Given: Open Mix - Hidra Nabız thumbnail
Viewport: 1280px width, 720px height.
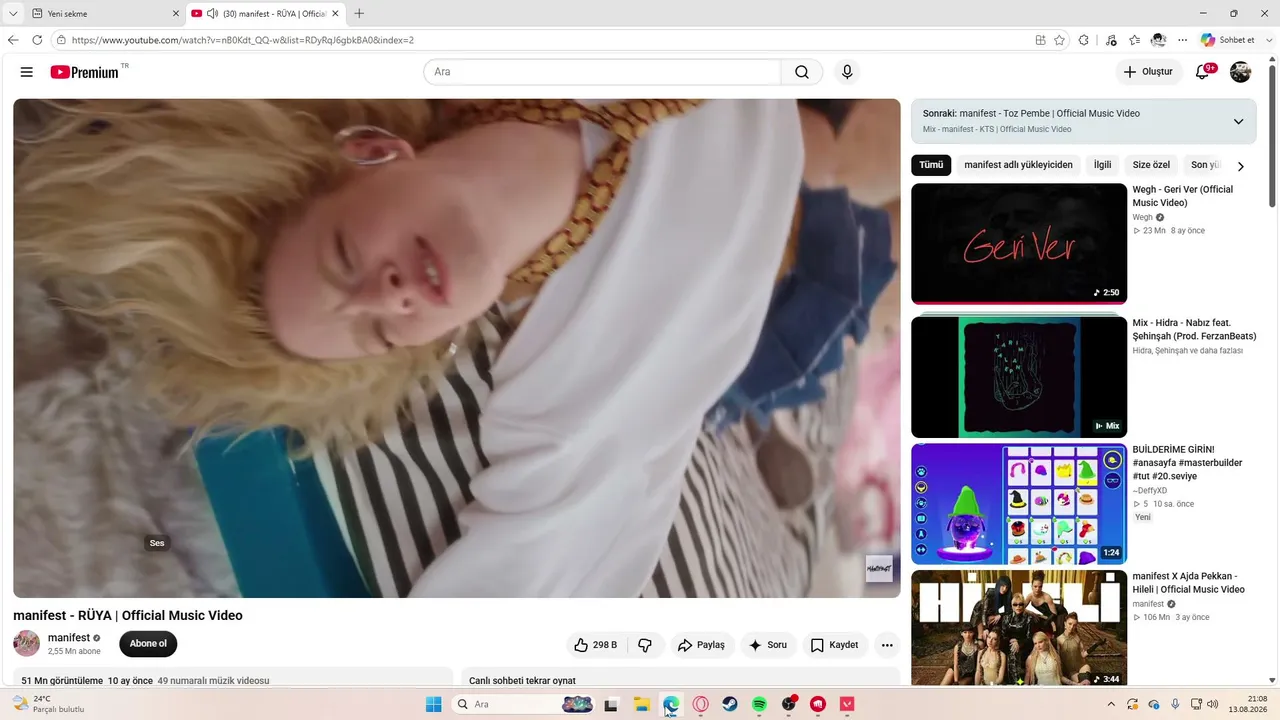Looking at the screenshot, I should pos(1019,377).
